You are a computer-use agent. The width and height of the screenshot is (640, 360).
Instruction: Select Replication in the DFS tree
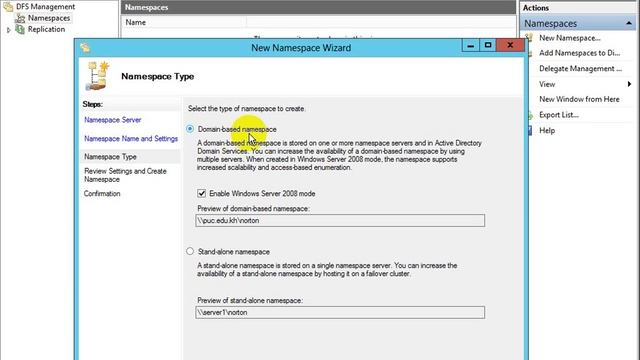[46, 29]
